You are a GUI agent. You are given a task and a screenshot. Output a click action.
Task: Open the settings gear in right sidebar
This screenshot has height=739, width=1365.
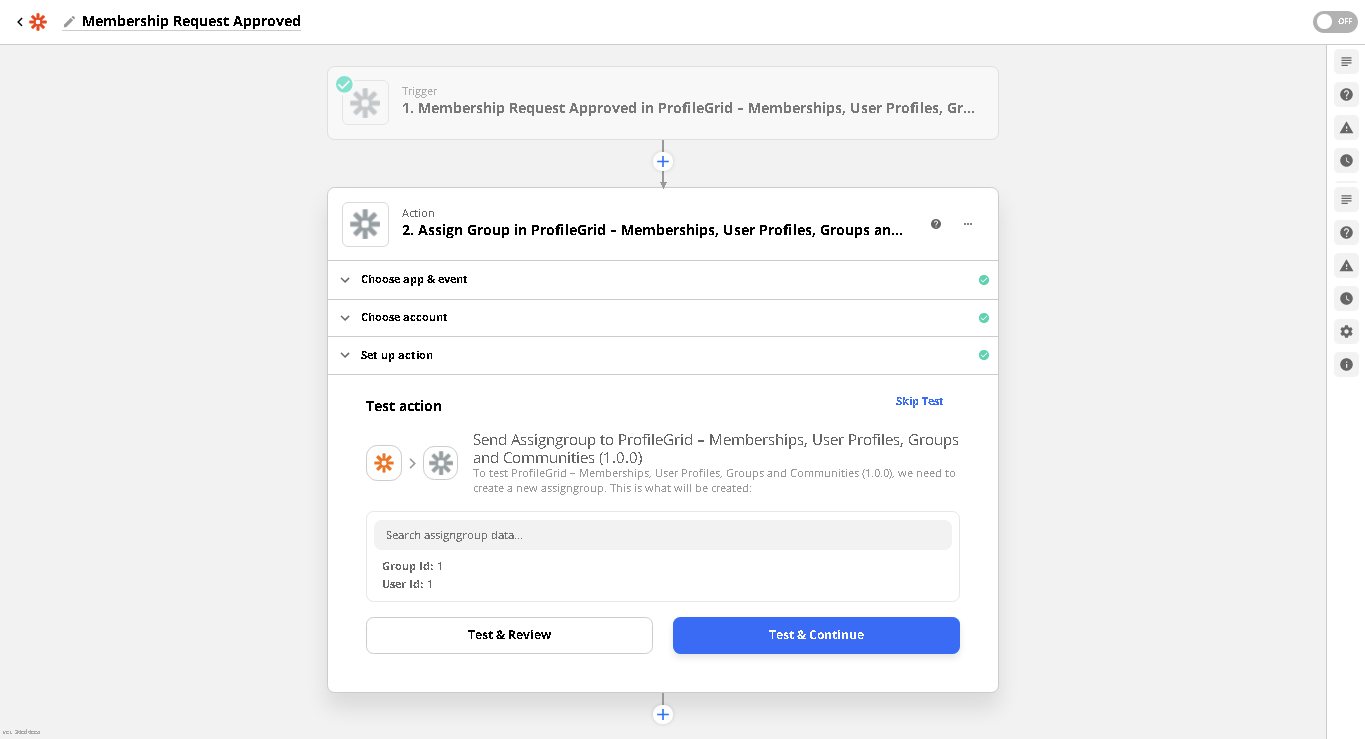coord(1346,331)
